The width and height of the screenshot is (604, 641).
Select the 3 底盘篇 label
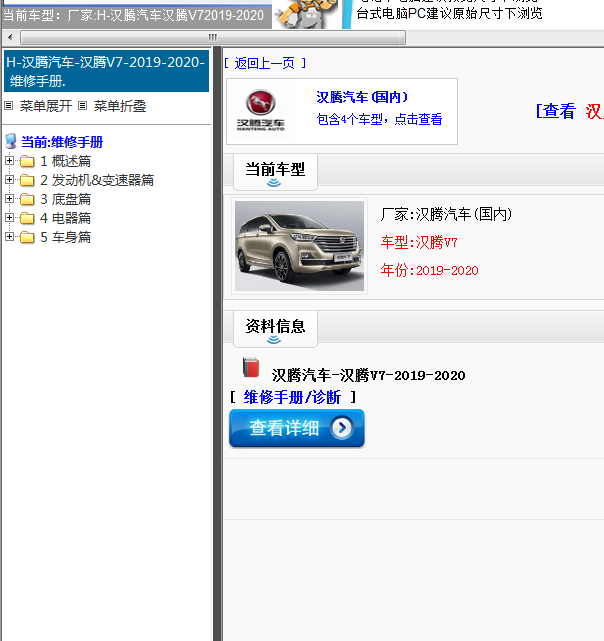(65, 199)
